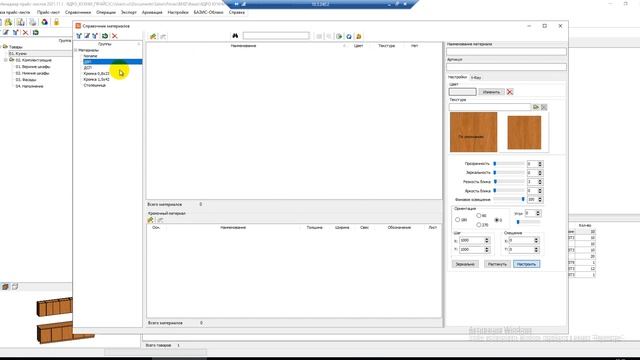Screen dimensions: 640x360
Task: Click clear texture icon beside texture field
Action: click(544, 107)
